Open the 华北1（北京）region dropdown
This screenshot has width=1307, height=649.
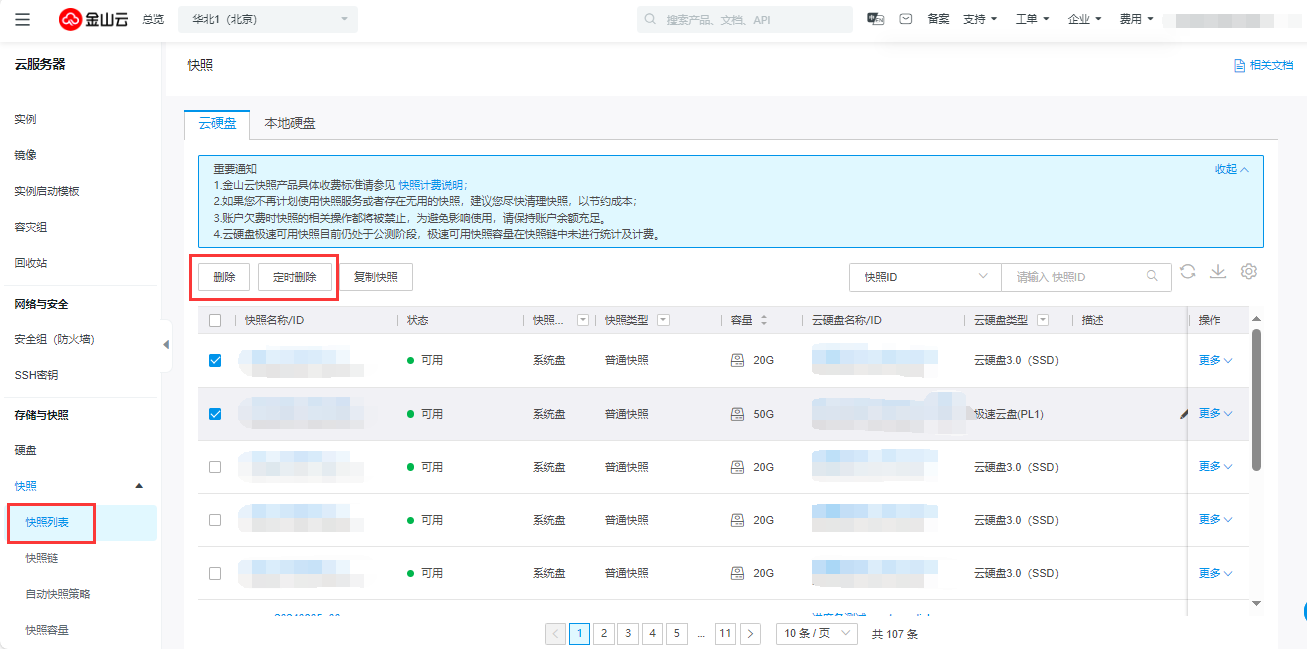pos(267,19)
